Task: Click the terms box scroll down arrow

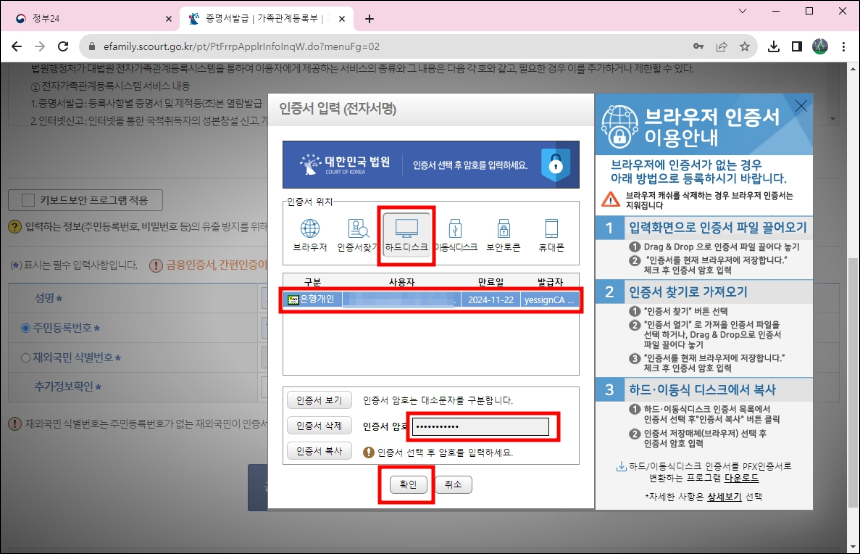Action: [833, 118]
